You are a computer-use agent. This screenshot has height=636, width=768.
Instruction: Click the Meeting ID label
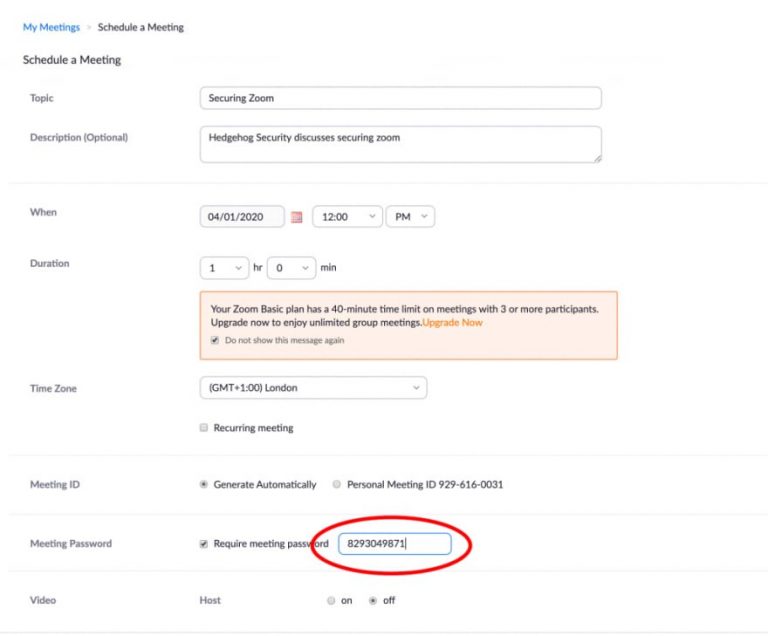tap(55, 485)
